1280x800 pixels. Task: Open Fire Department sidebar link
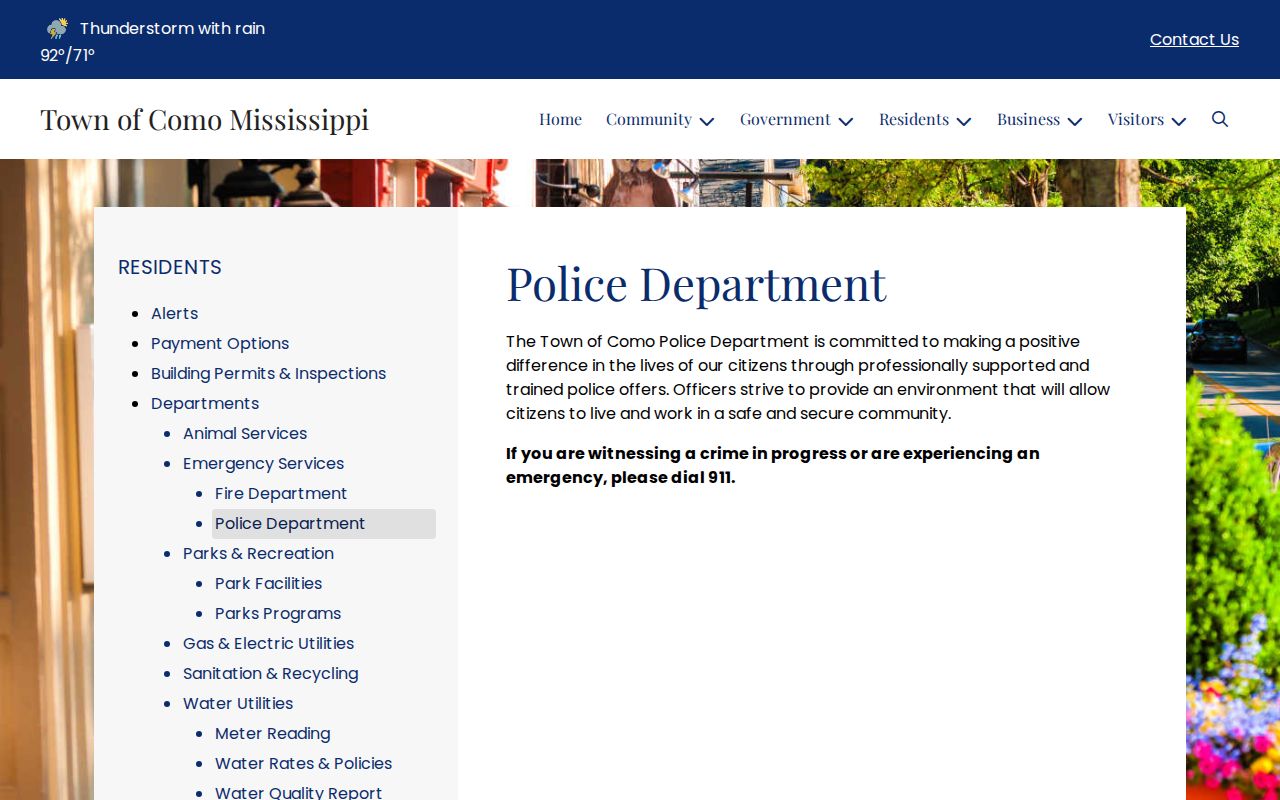click(281, 493)
